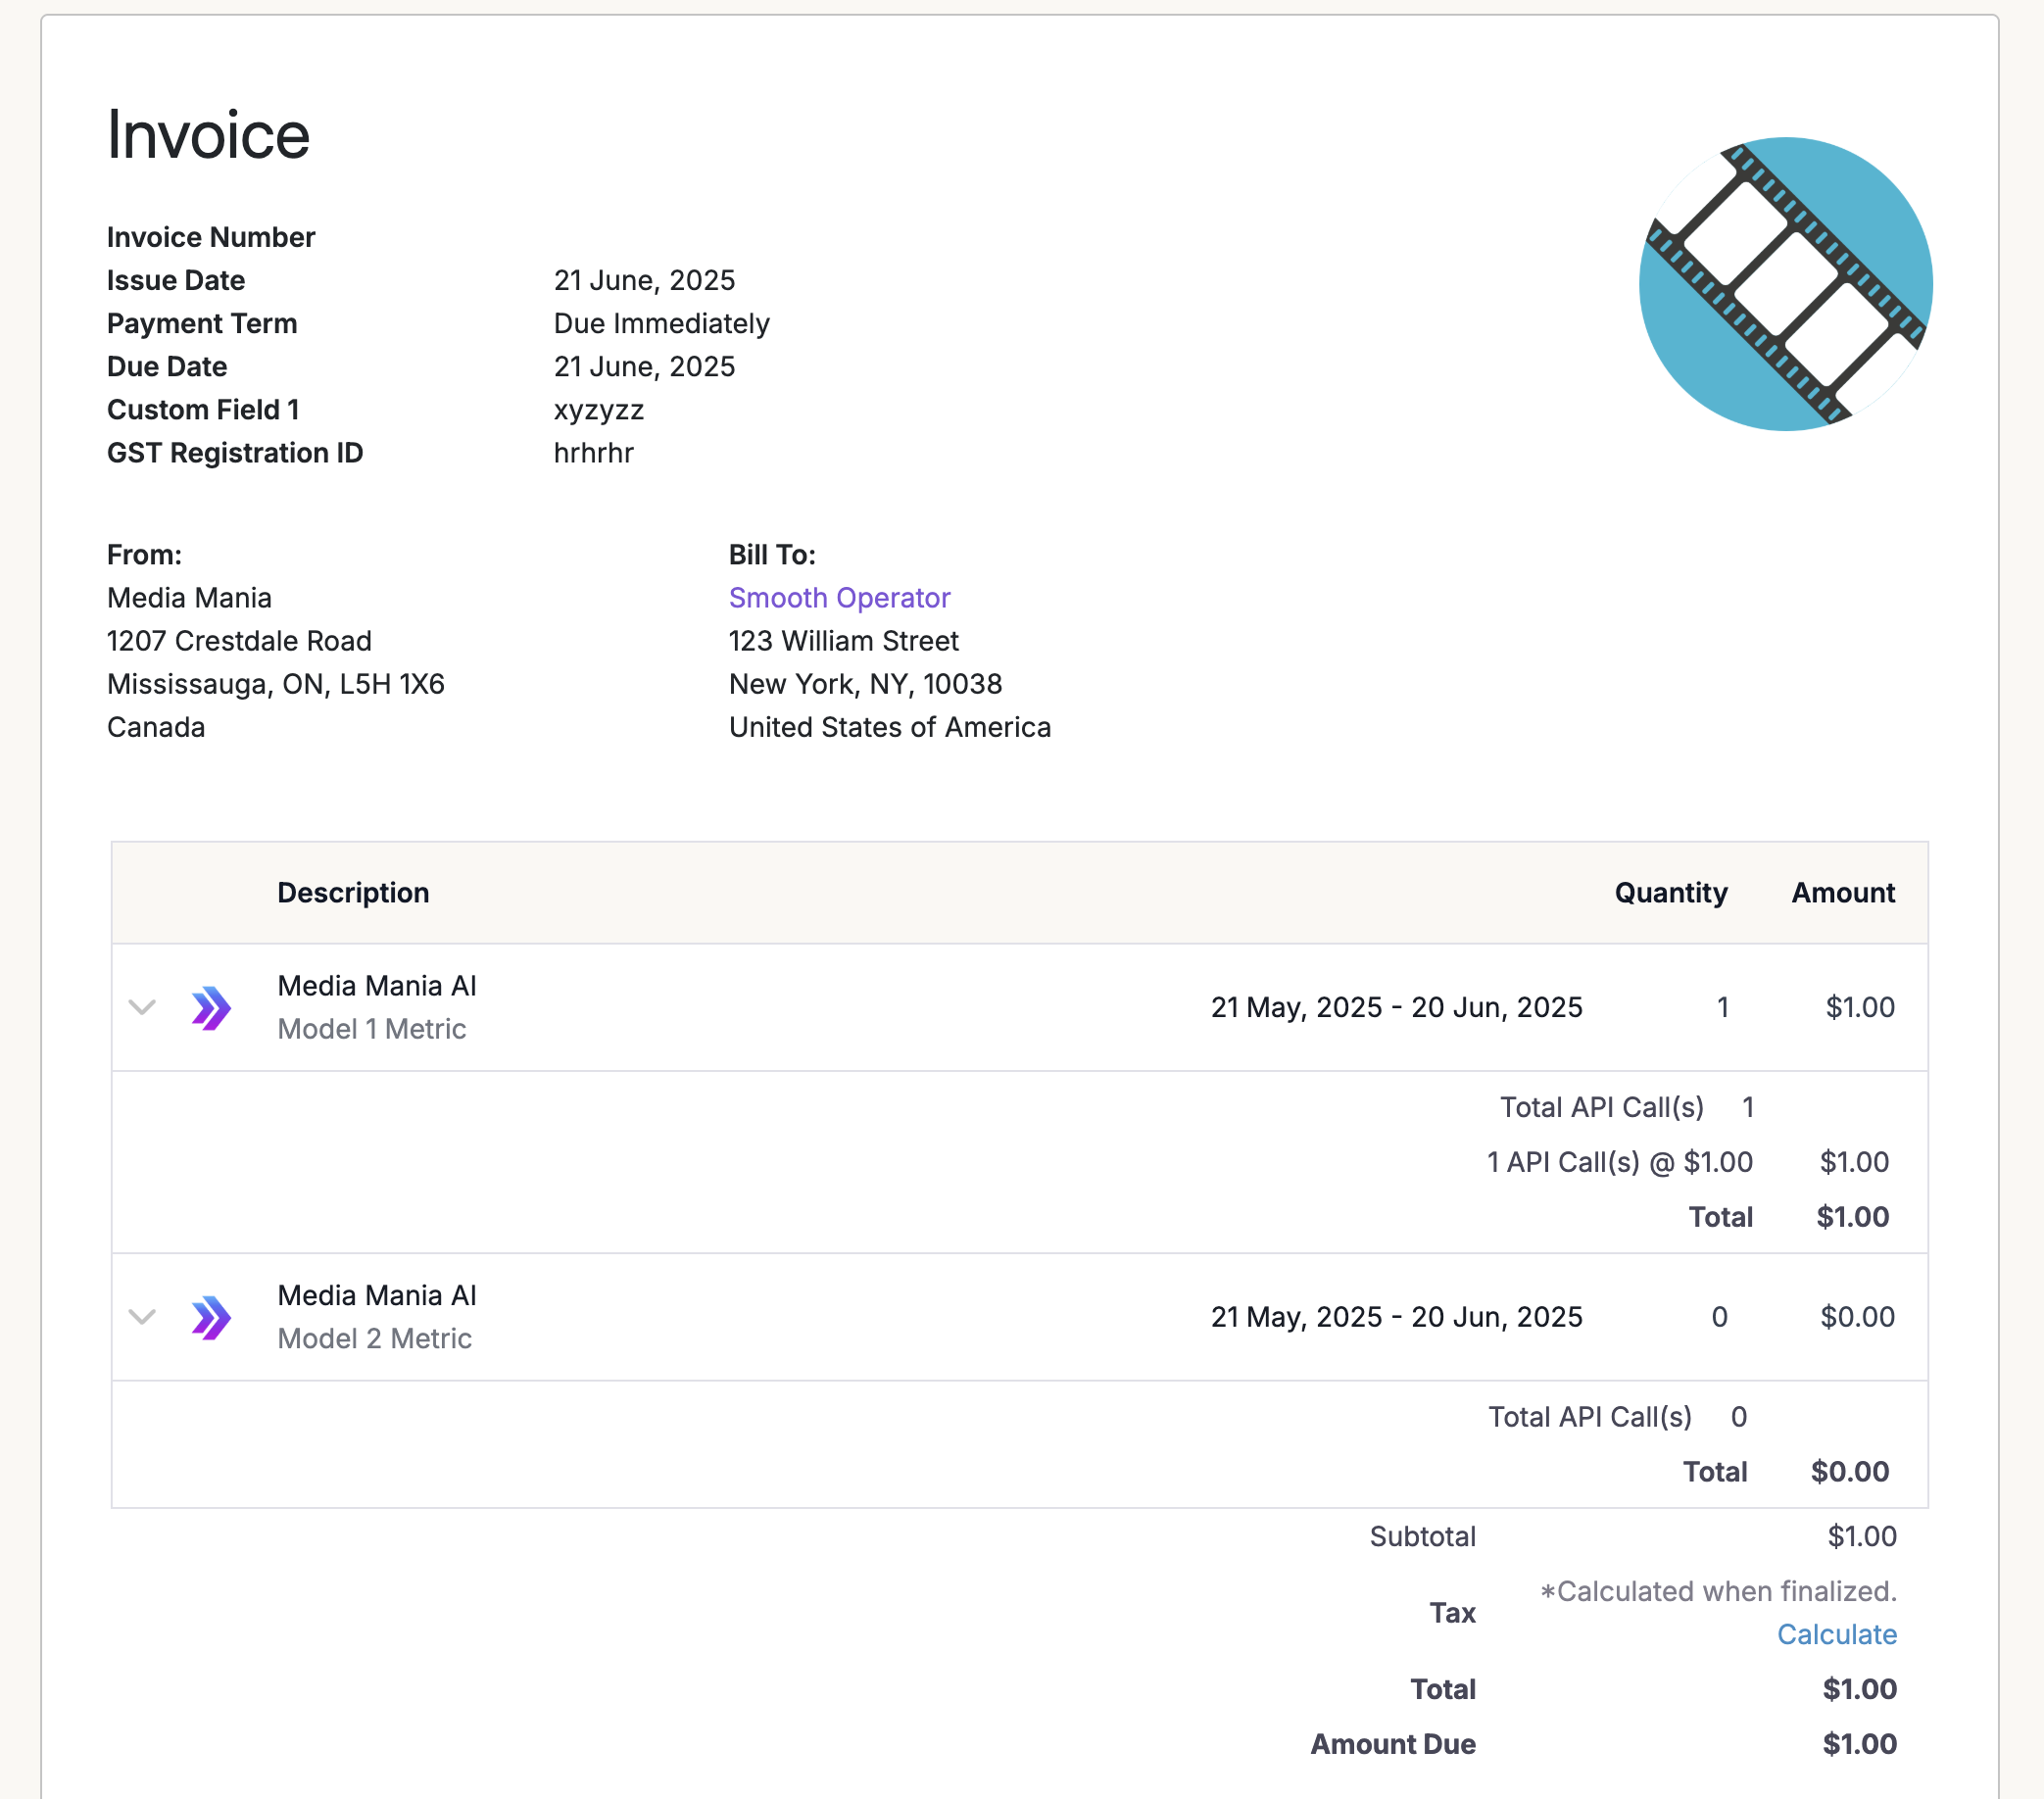
Task: Click the Model 2 Metric label
Action: click(374, 1338)
